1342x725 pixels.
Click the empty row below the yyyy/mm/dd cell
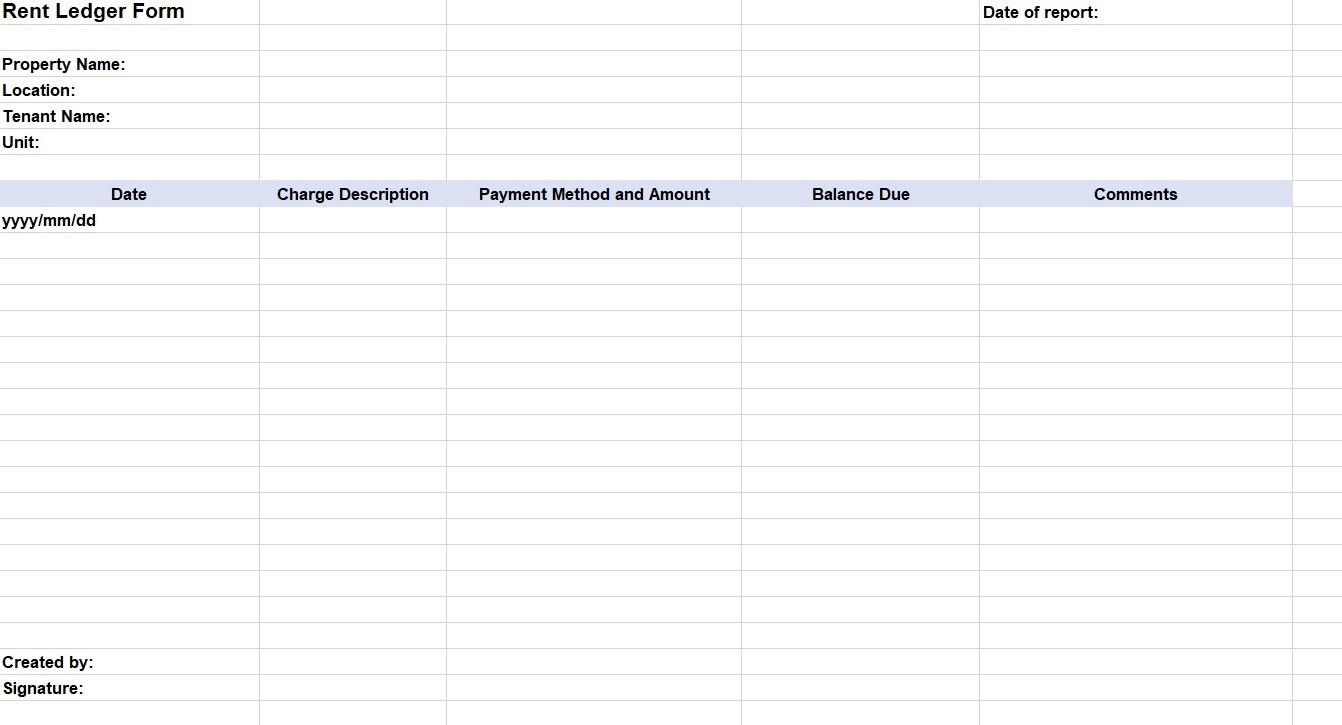pyautogui.click(x=128, y=245)
